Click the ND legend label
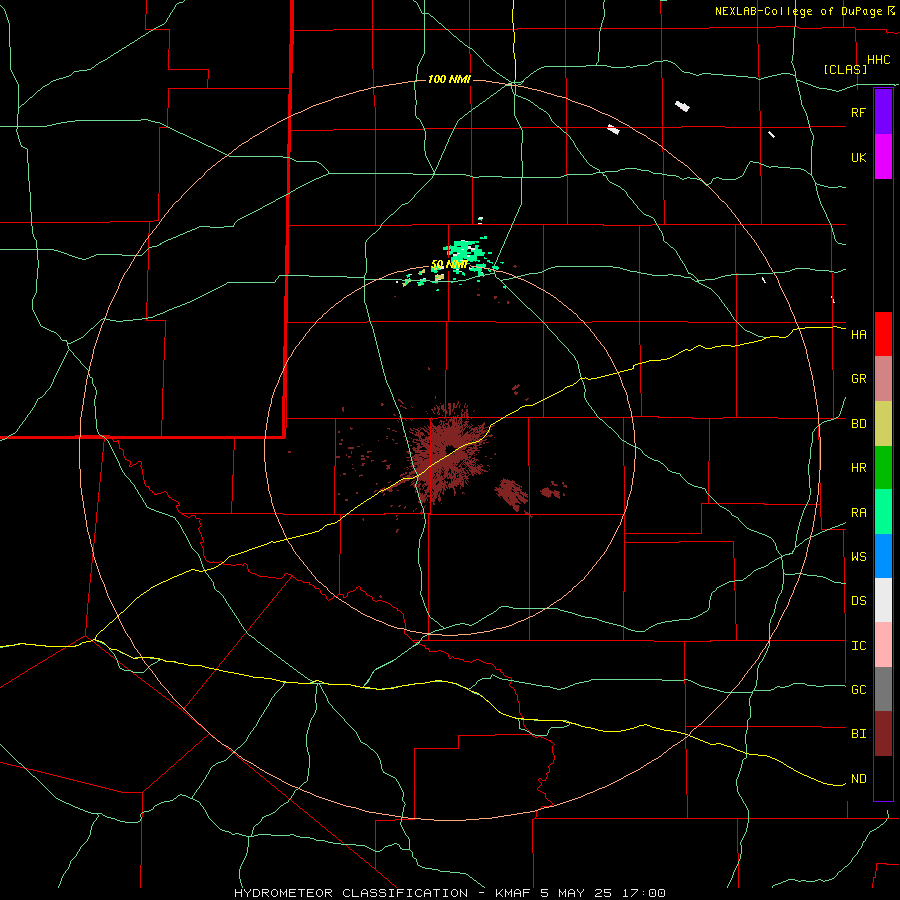This screenshot has width=900, height=900. pos(858,779)
